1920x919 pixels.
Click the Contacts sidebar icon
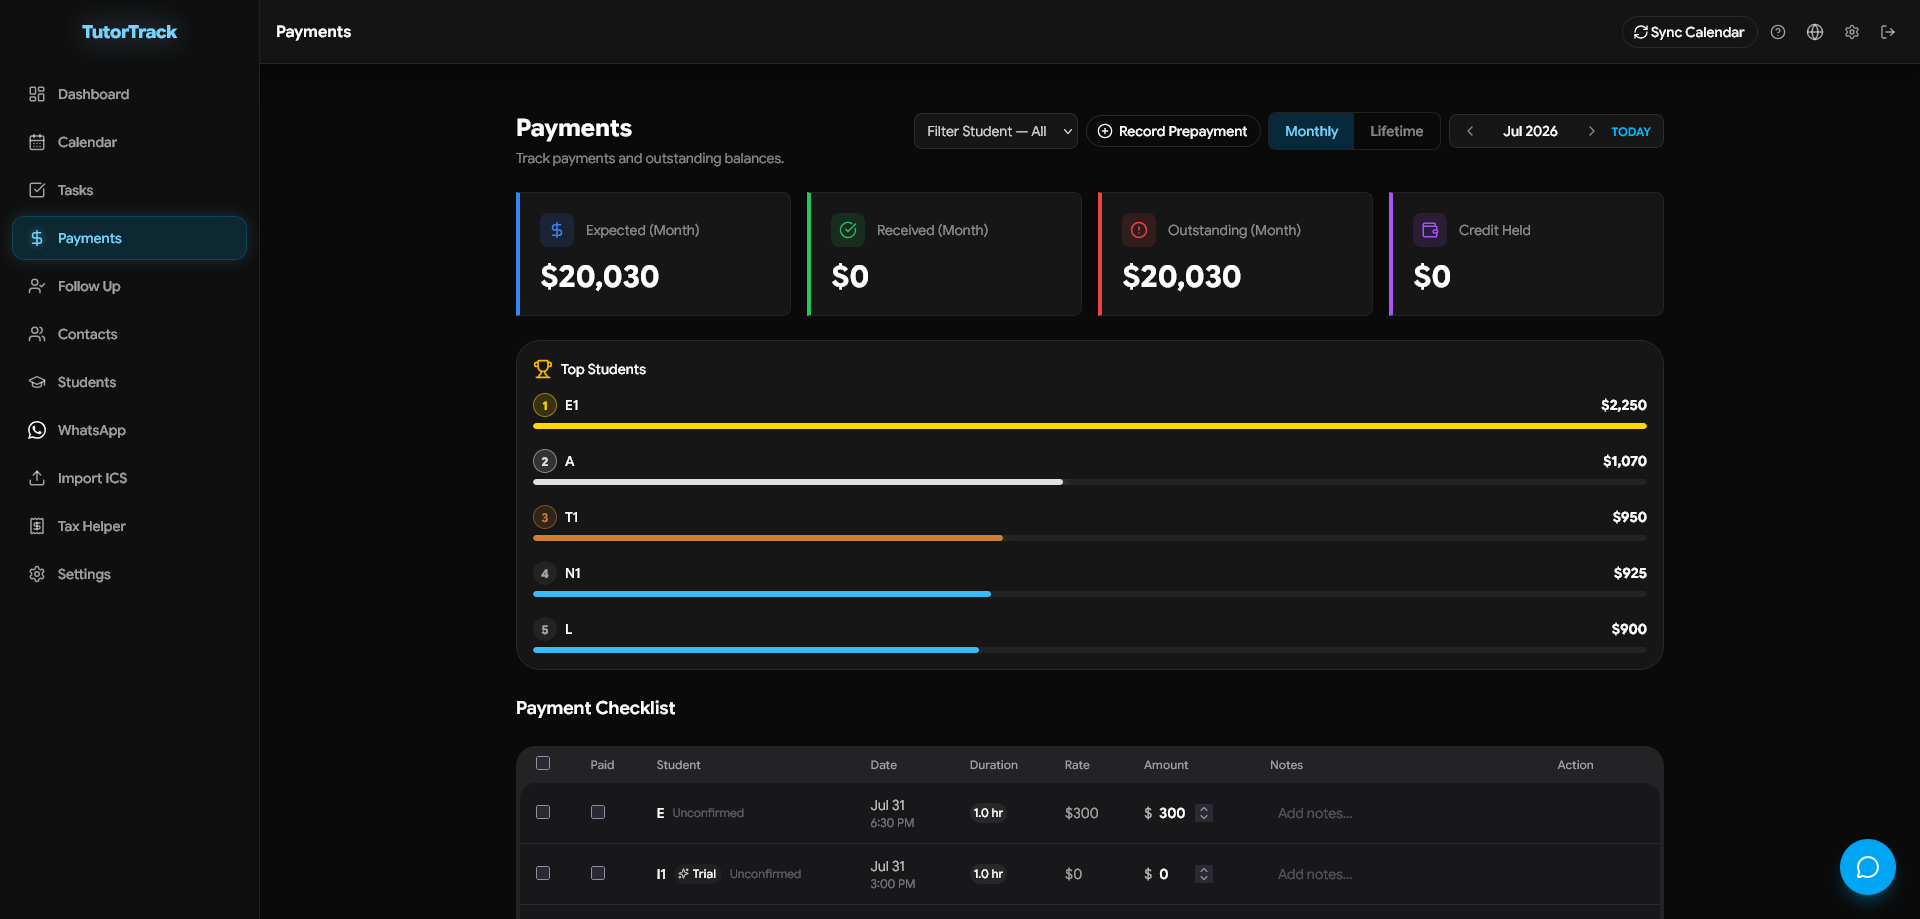37,334
